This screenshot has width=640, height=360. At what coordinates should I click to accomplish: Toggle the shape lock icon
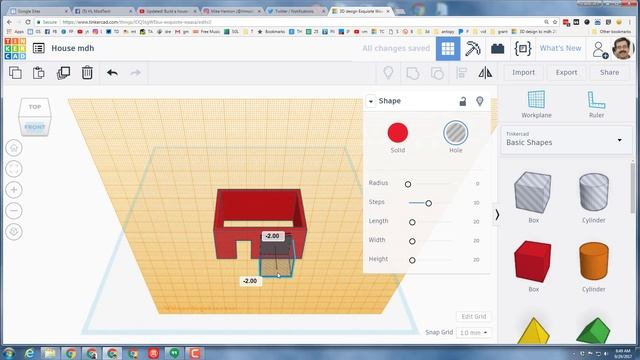[462, 101]
